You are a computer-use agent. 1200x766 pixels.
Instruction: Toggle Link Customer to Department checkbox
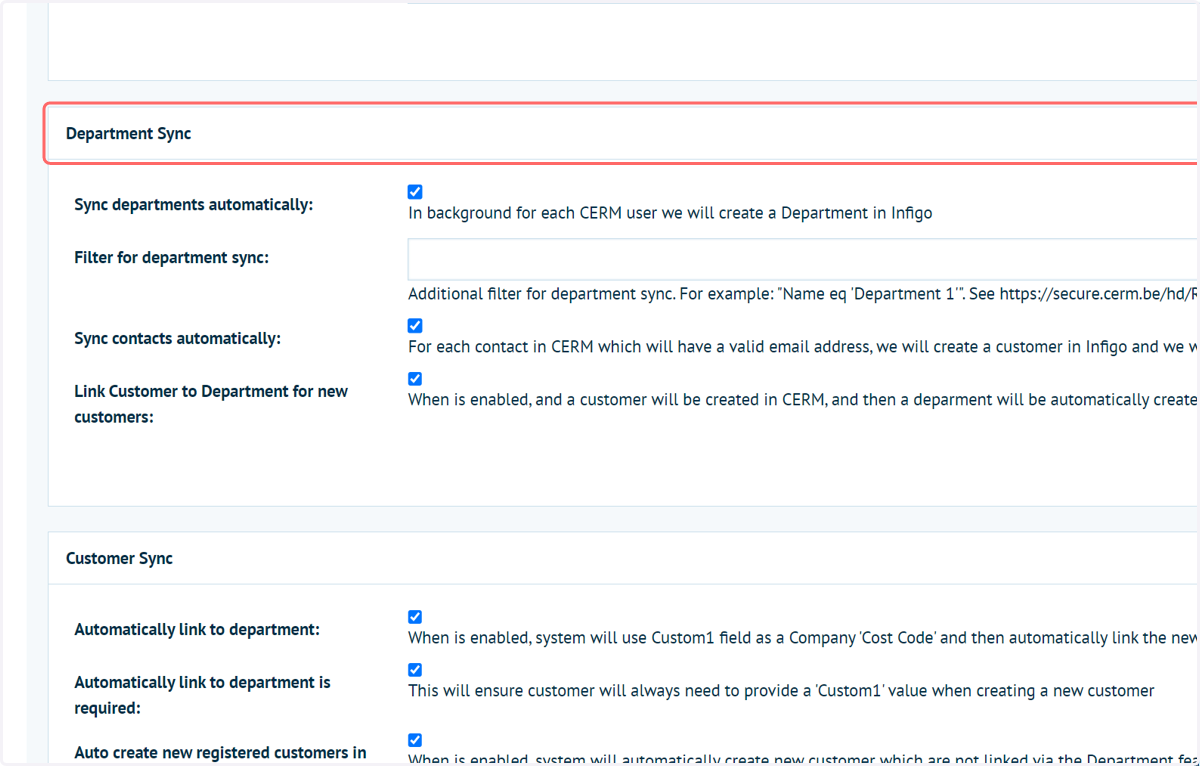tap(415, 379)
